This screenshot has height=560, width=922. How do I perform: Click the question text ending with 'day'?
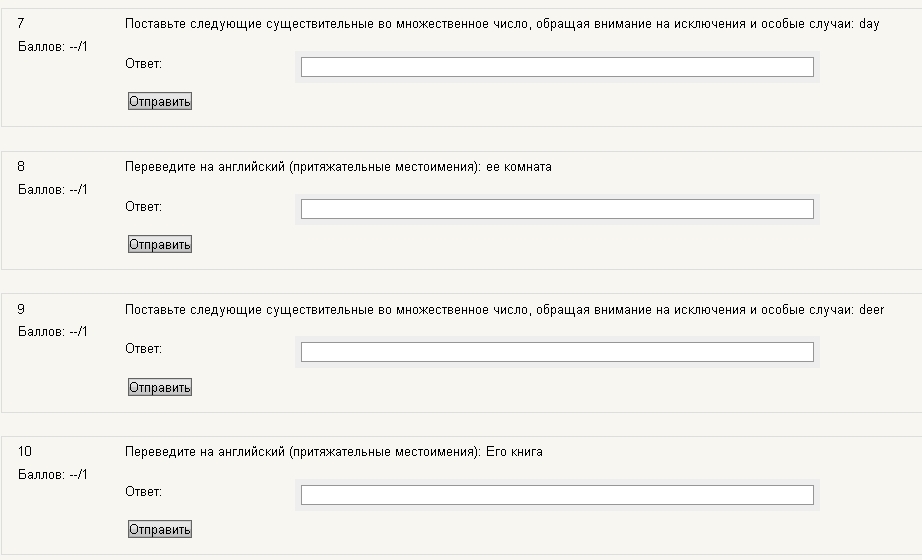point(502,24)
